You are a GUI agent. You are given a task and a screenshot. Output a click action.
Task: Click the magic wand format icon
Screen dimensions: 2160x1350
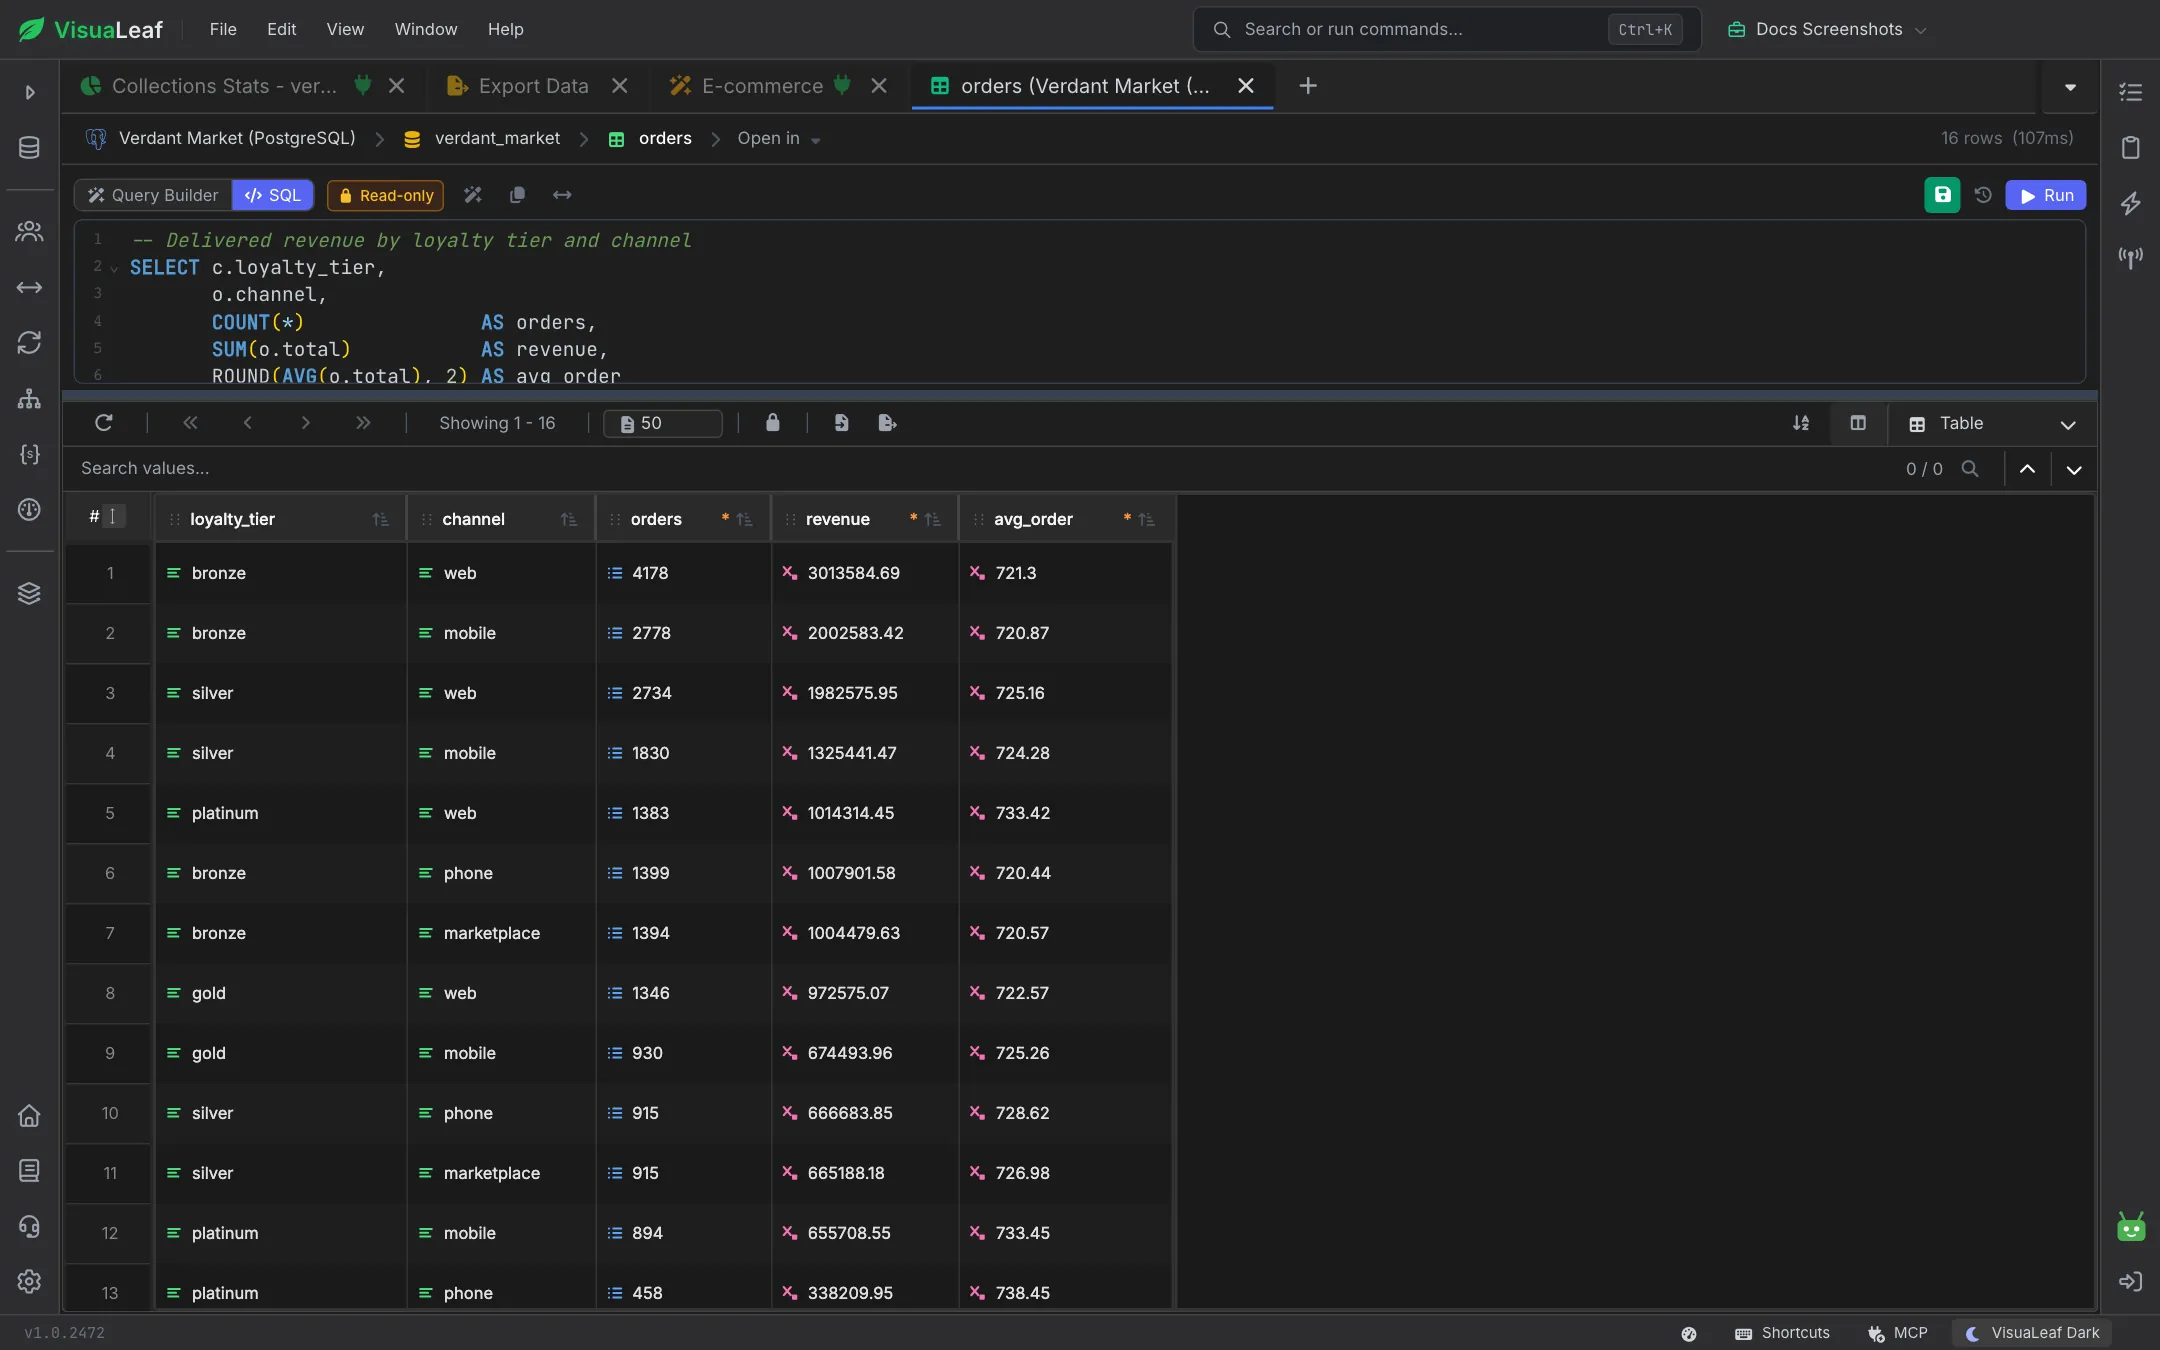(473, 195)
